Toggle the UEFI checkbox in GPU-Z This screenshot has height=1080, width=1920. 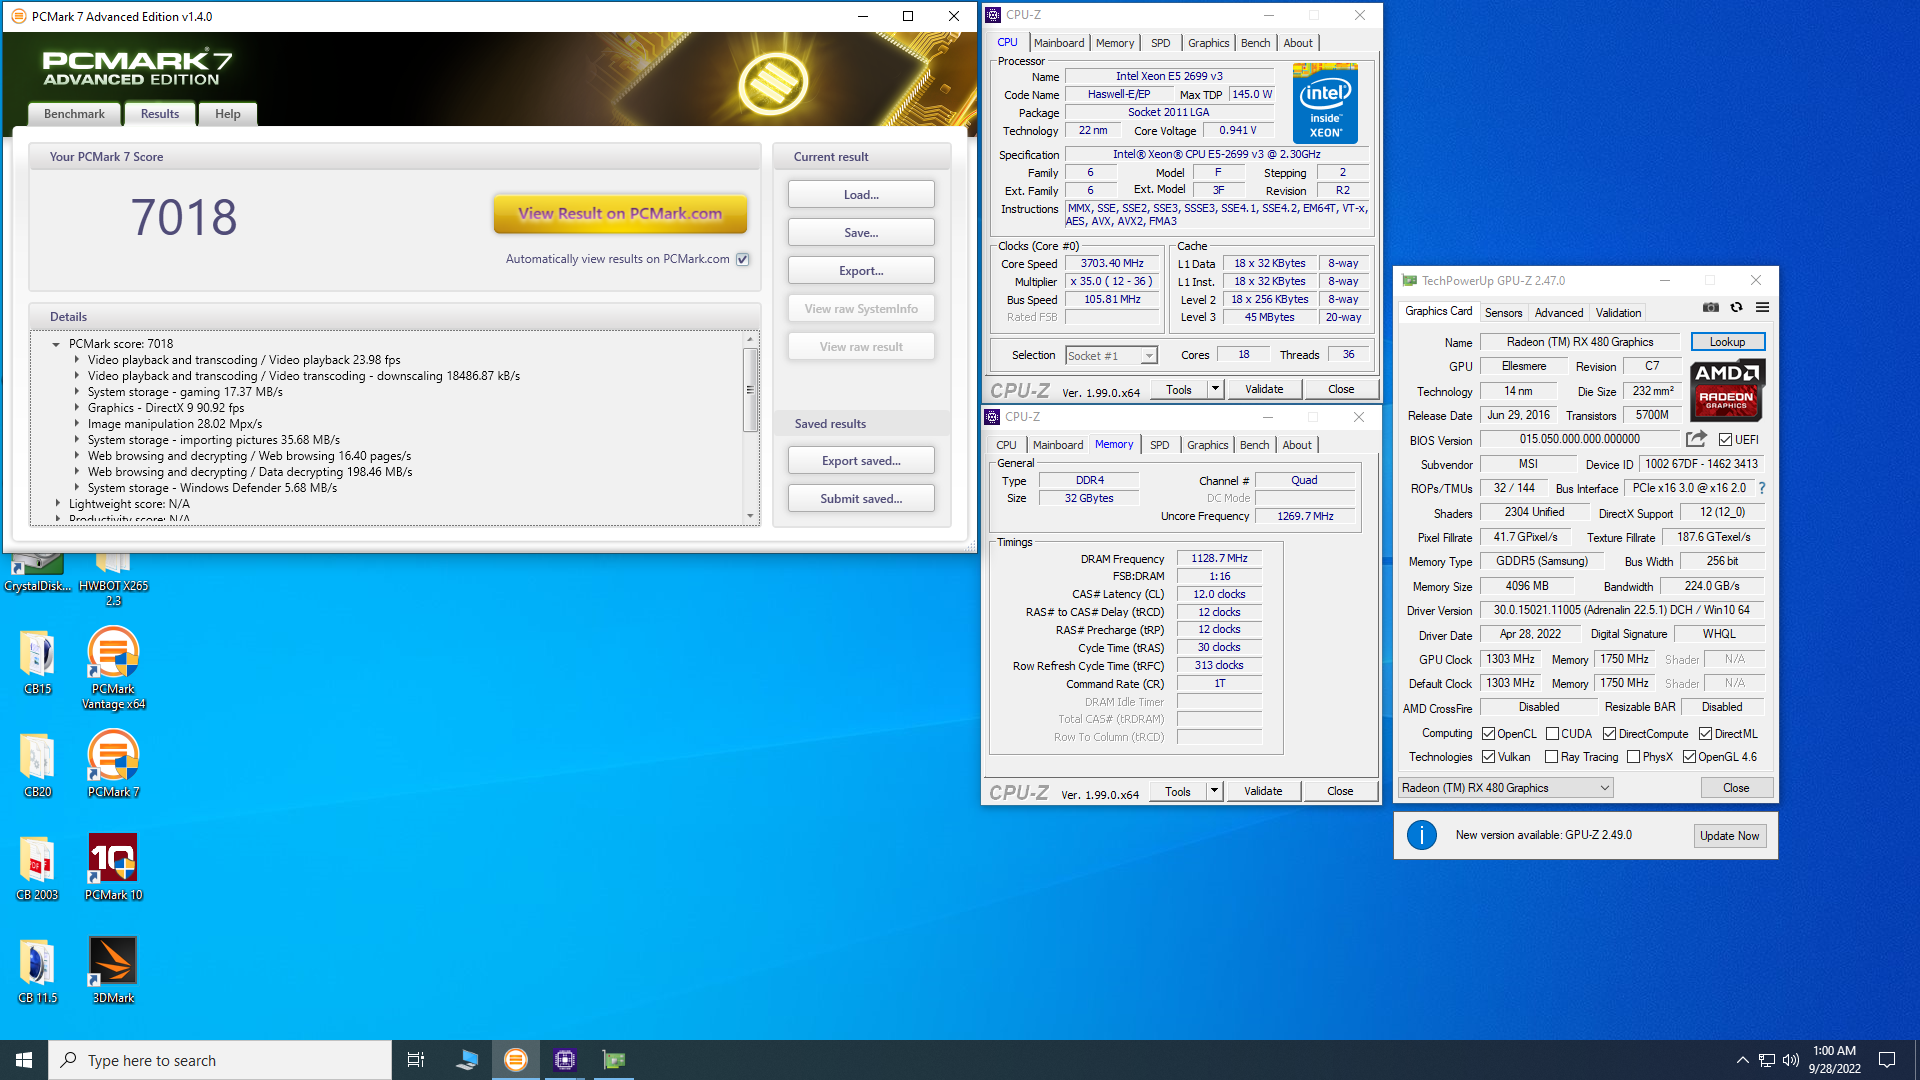(1725, 440)
